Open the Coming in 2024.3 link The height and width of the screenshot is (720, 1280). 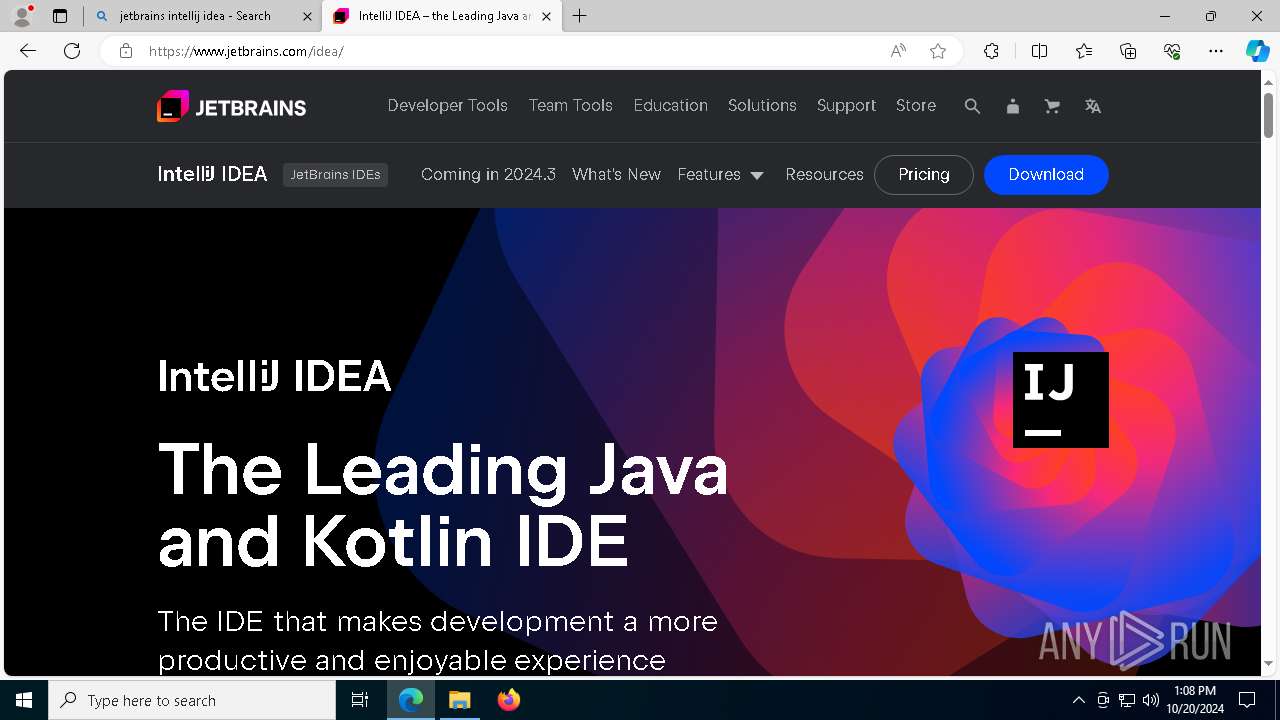pyautogui.click(x=488, y=174)
